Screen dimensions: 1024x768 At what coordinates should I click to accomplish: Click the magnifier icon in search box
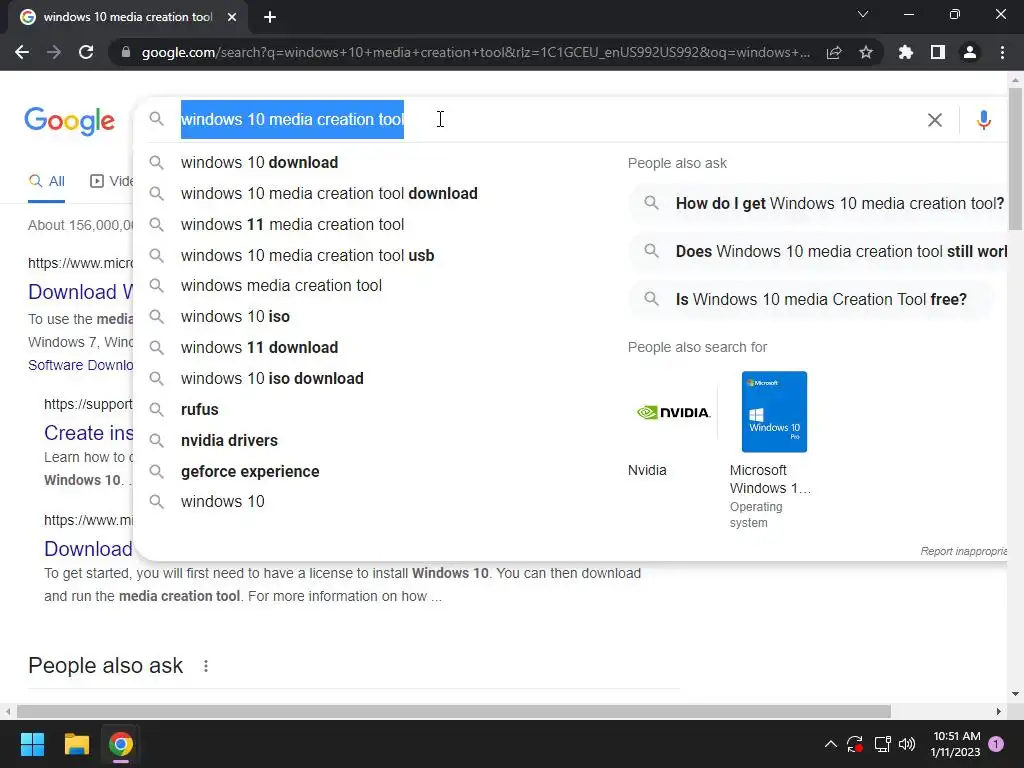click(x=157, y=119)
